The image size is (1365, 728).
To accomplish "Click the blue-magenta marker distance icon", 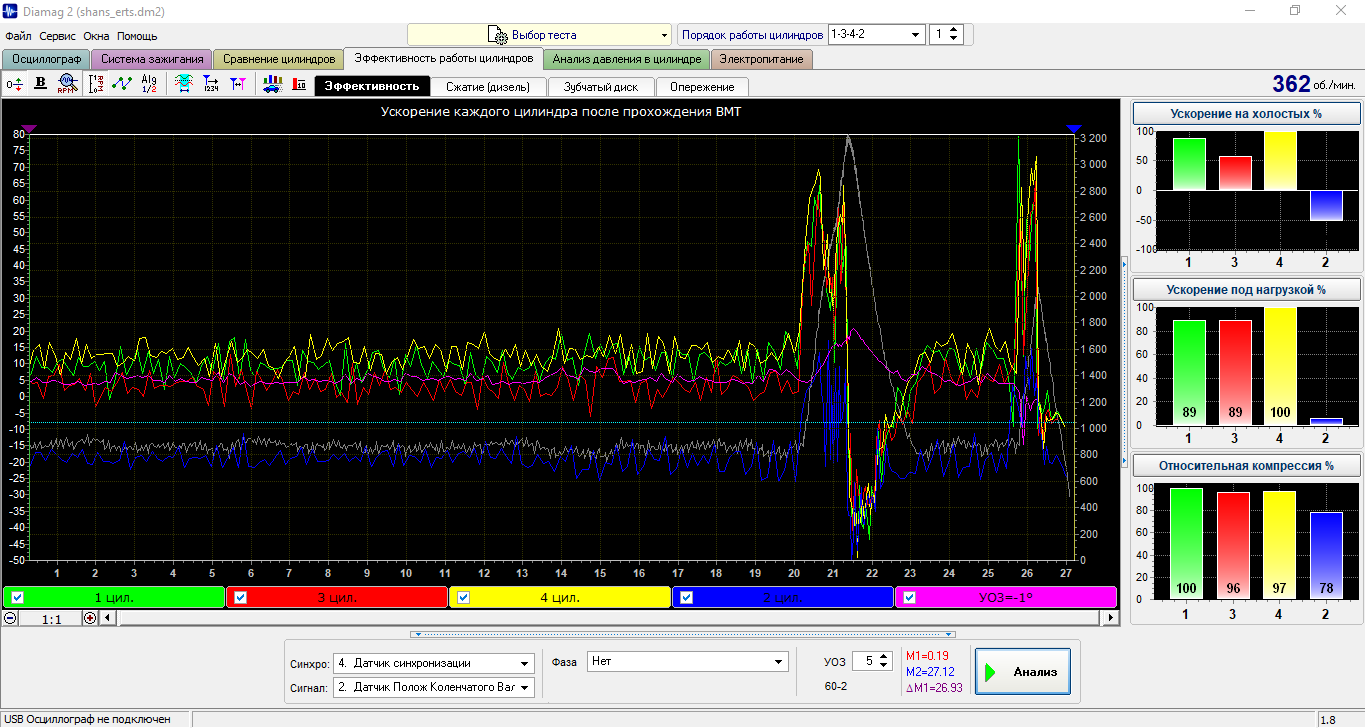I will [x=237, y=85].
